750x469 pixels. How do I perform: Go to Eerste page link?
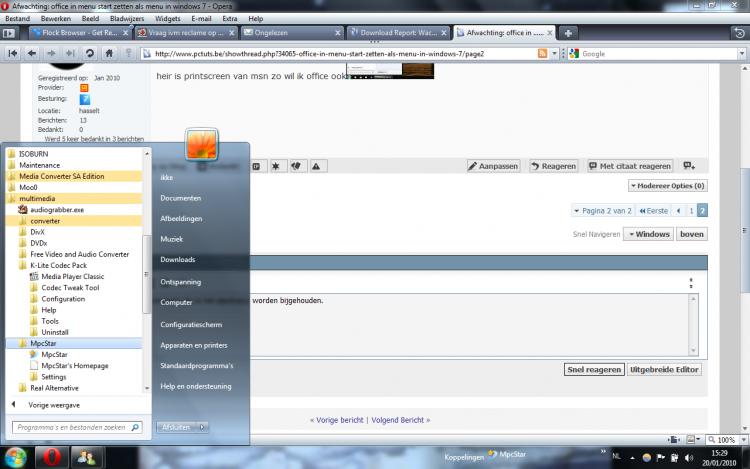click(x=653, y=210)
